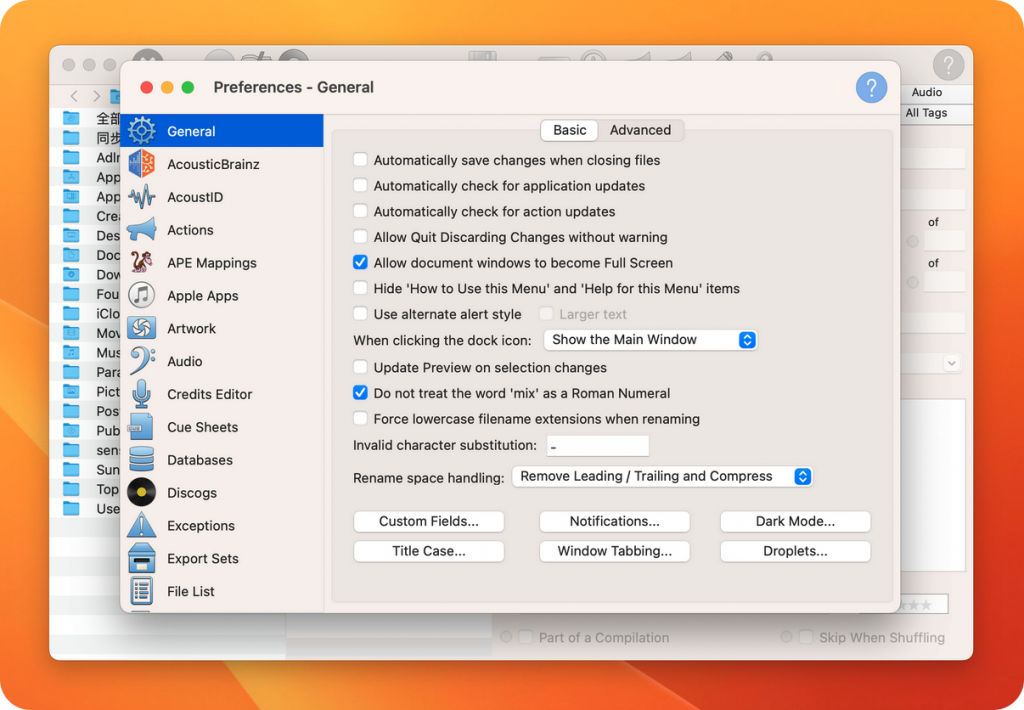Check the alternate alert style option
This screenshot has height=710, width=1024.
[360, 314]
